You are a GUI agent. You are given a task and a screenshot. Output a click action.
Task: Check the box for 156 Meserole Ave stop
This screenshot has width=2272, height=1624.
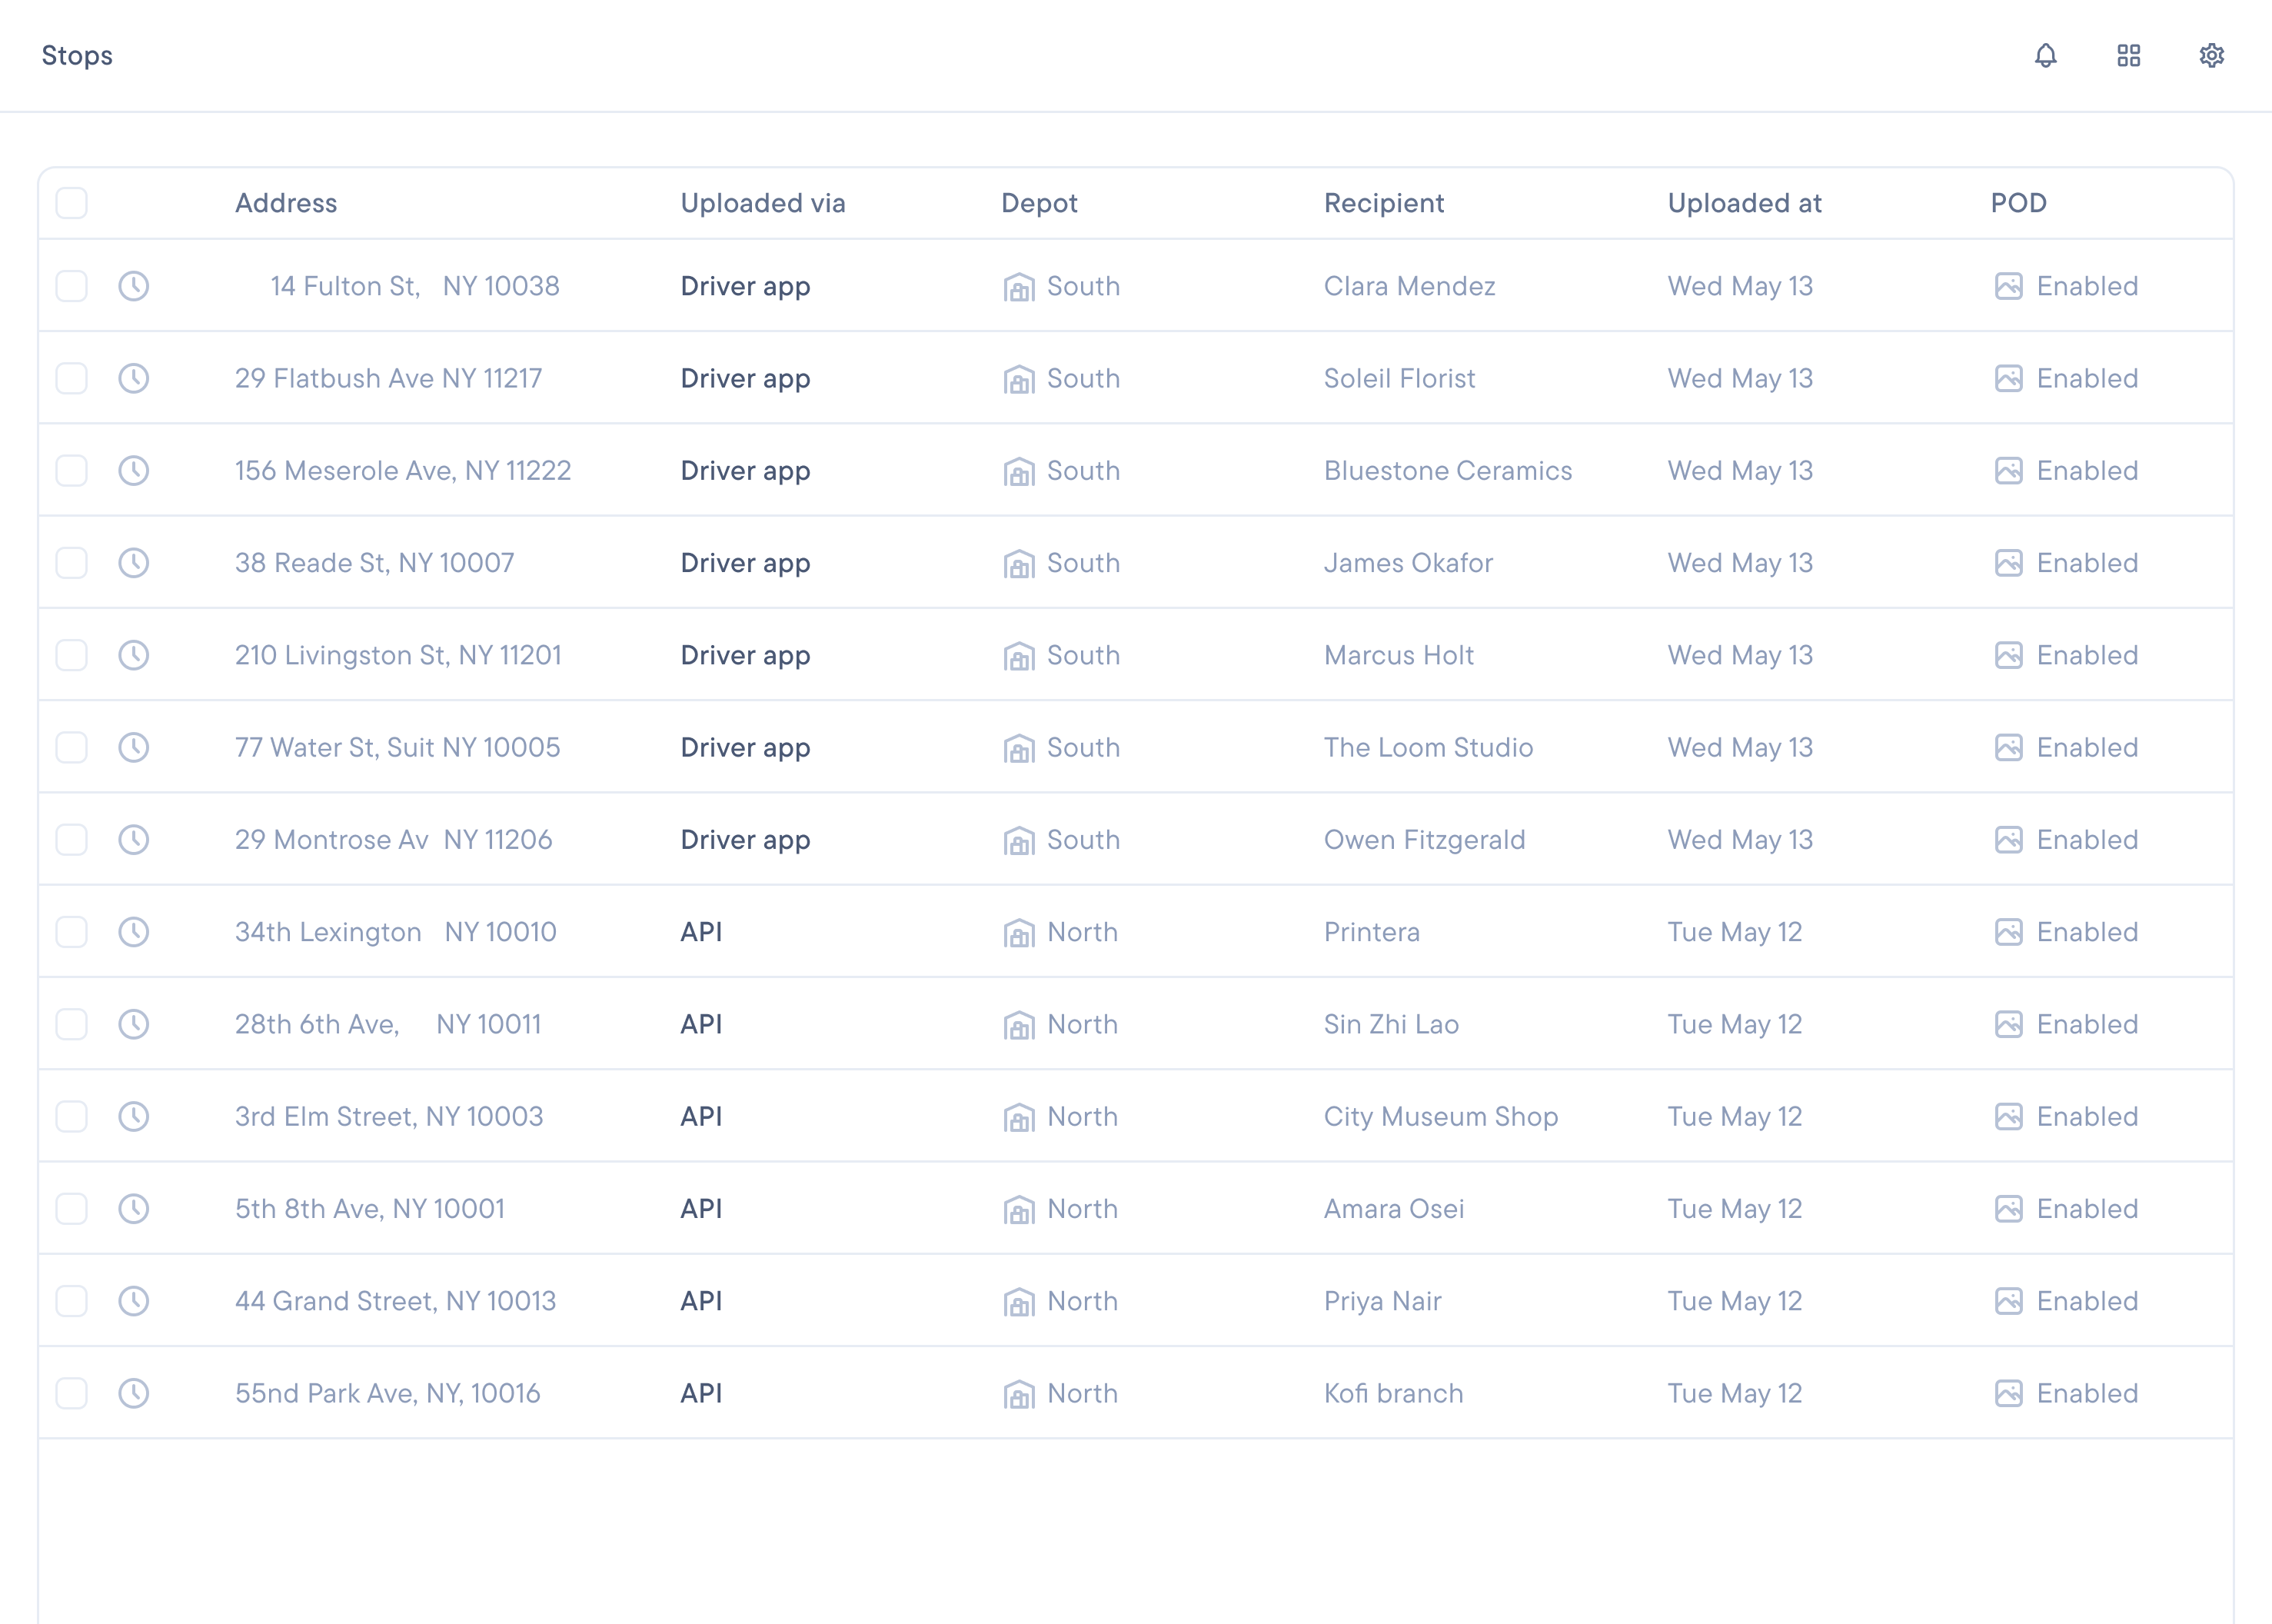71,470
